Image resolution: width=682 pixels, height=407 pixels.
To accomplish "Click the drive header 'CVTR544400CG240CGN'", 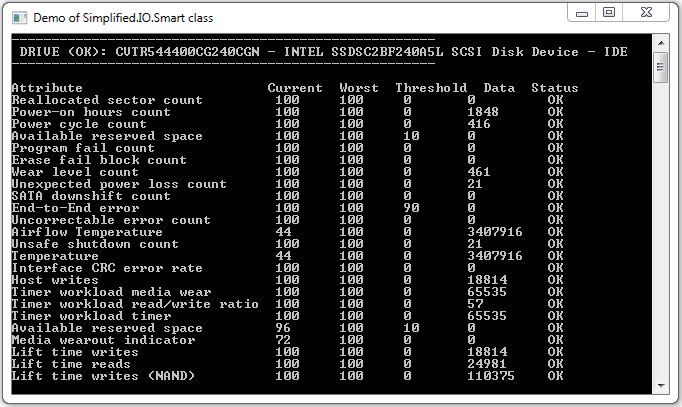I will click(x=187, y=52).
